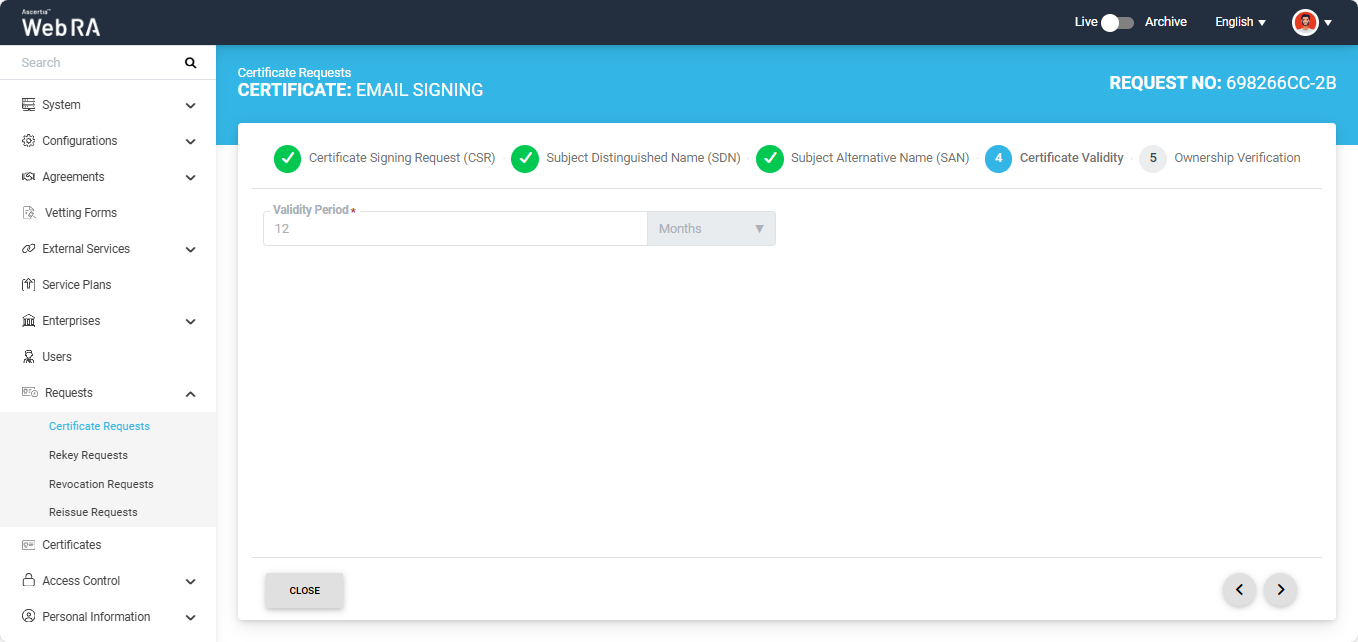1358x642 pixels.
Task: Collapse the Requests menu section
Action: (190, 394)
